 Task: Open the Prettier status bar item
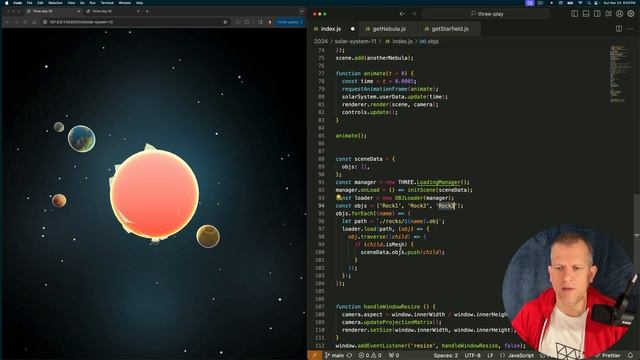609,356
